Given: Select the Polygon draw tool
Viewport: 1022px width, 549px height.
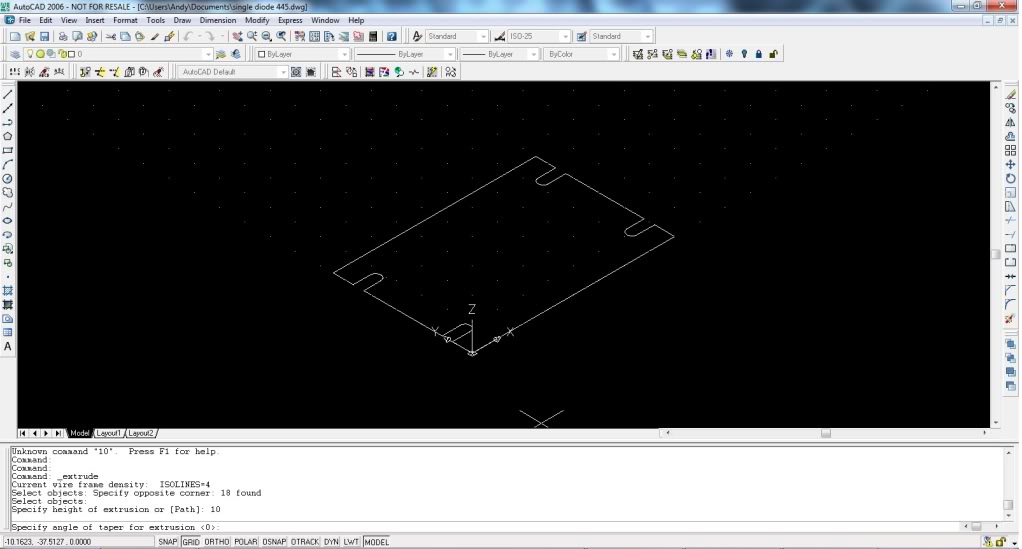Looking at the screenshot, I should click(x=8, y=135).
